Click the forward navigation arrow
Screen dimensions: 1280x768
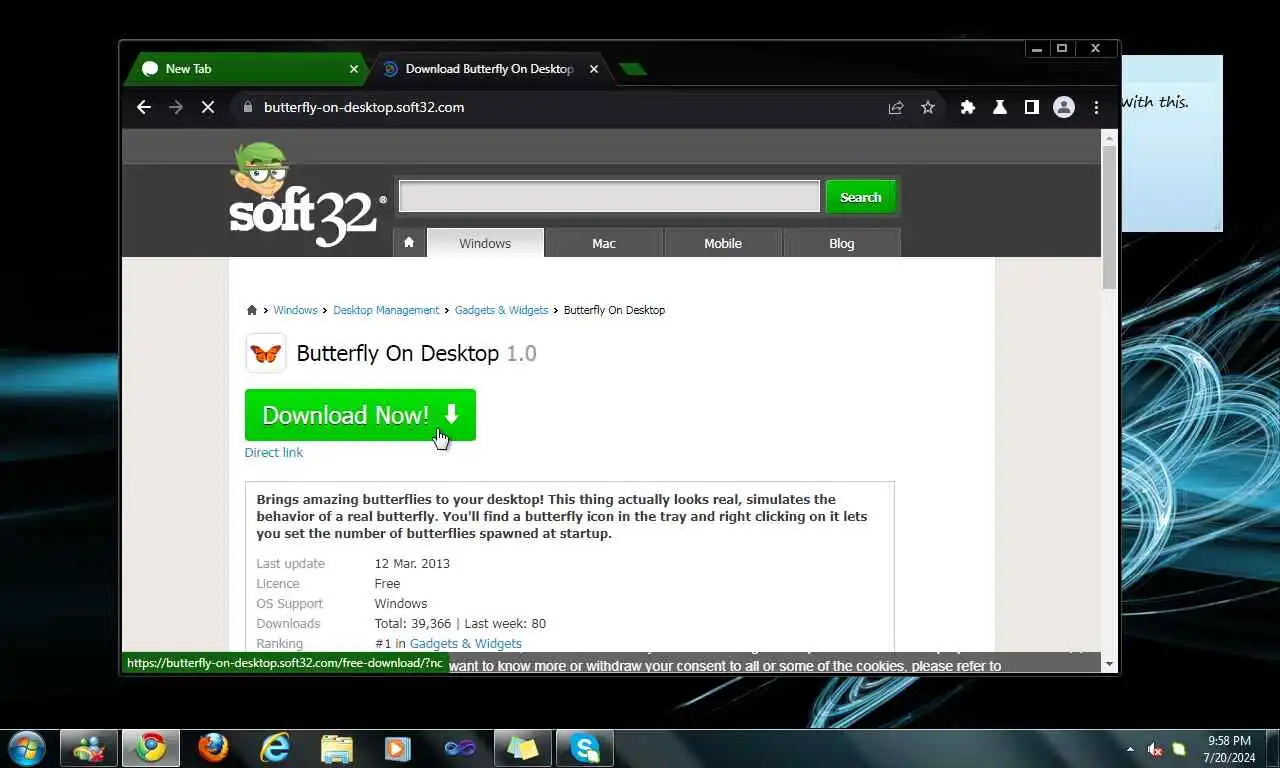[176, 107]
